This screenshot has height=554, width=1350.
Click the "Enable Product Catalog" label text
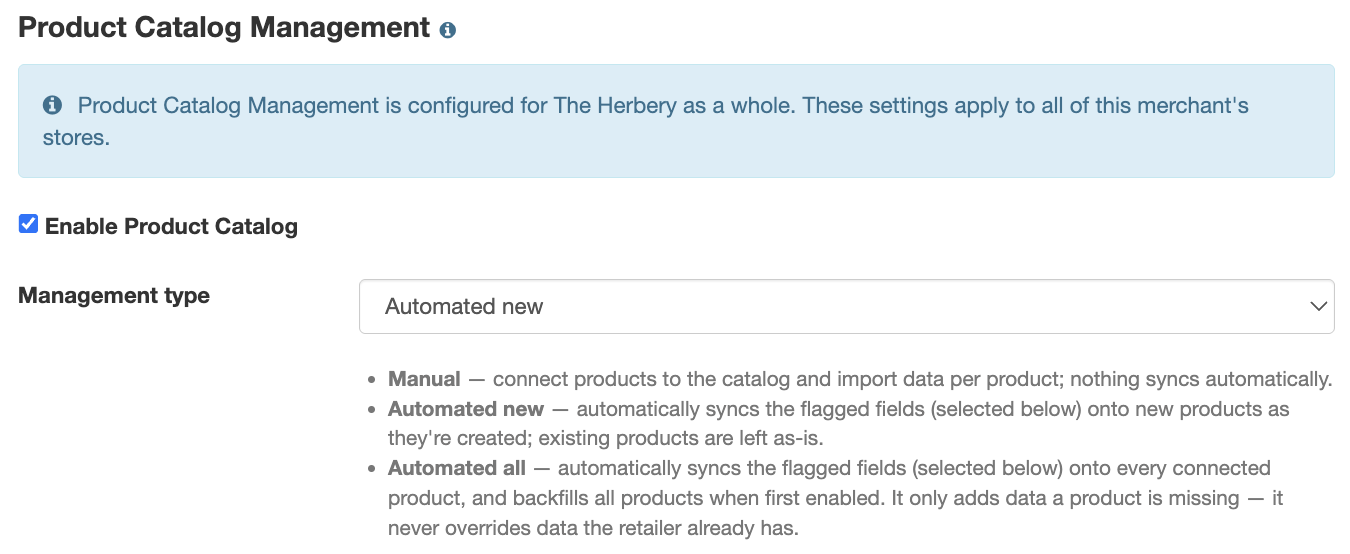tap(171, 226)
